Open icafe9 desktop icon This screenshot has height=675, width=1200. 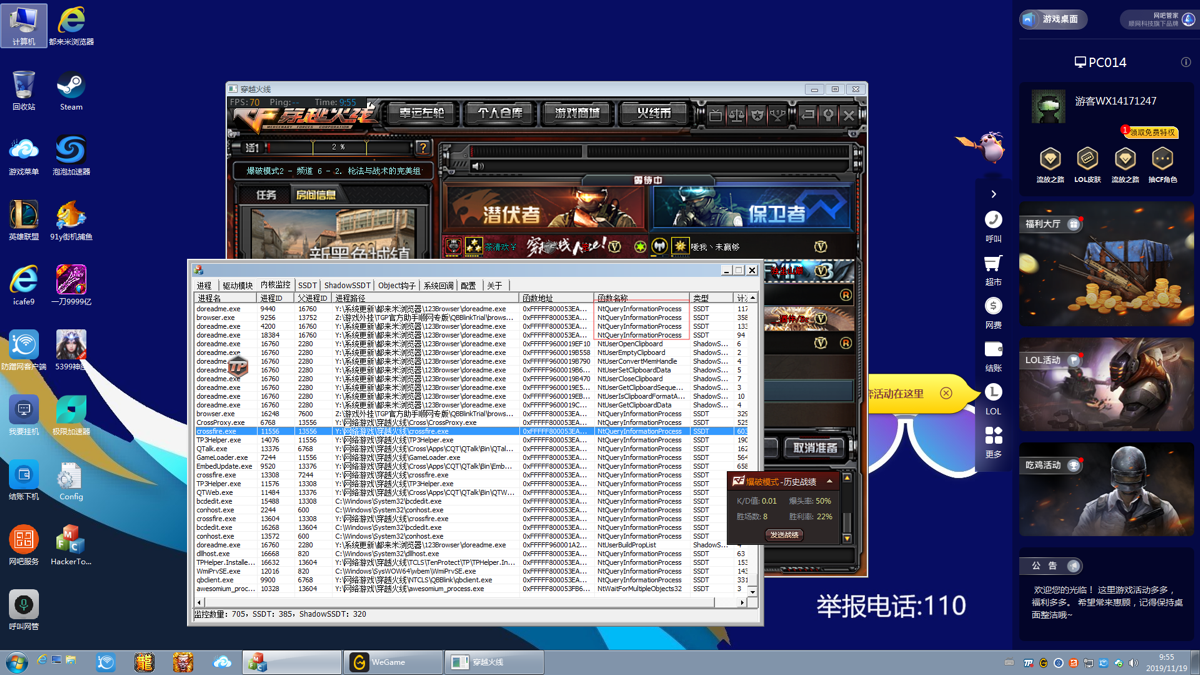pos(24,285)
